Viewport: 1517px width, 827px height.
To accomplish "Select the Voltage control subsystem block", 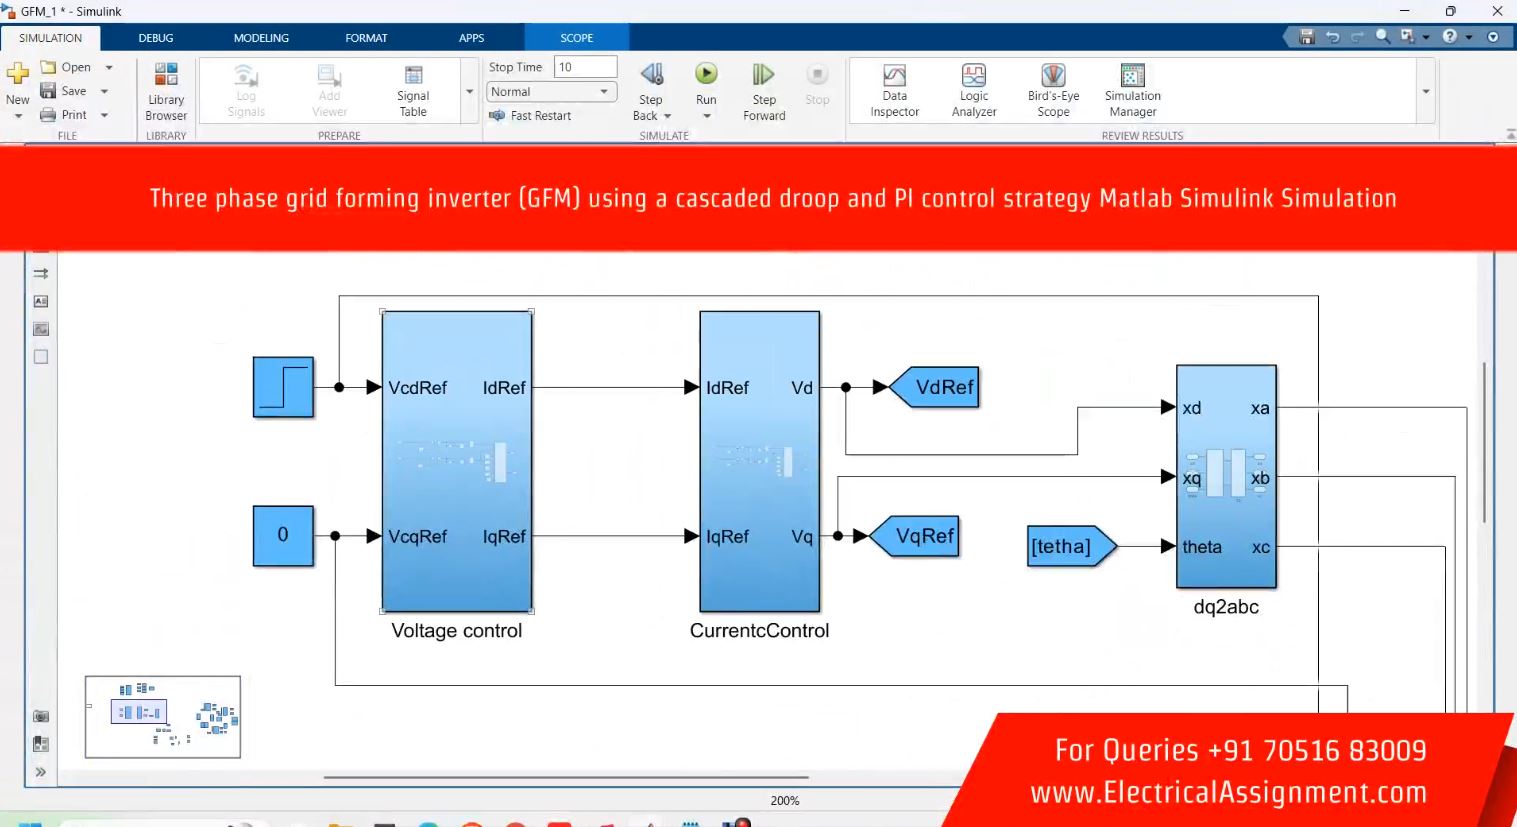I will point(456,461).
